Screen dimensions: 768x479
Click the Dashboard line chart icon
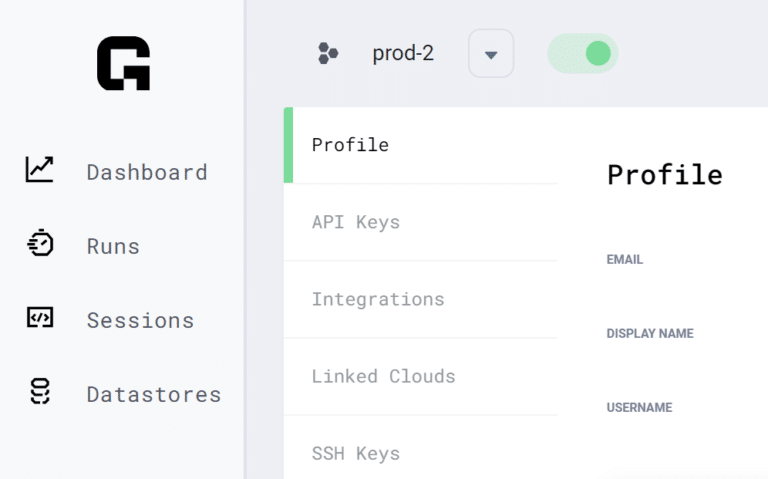pyautogui.click(x=40, y=170)
